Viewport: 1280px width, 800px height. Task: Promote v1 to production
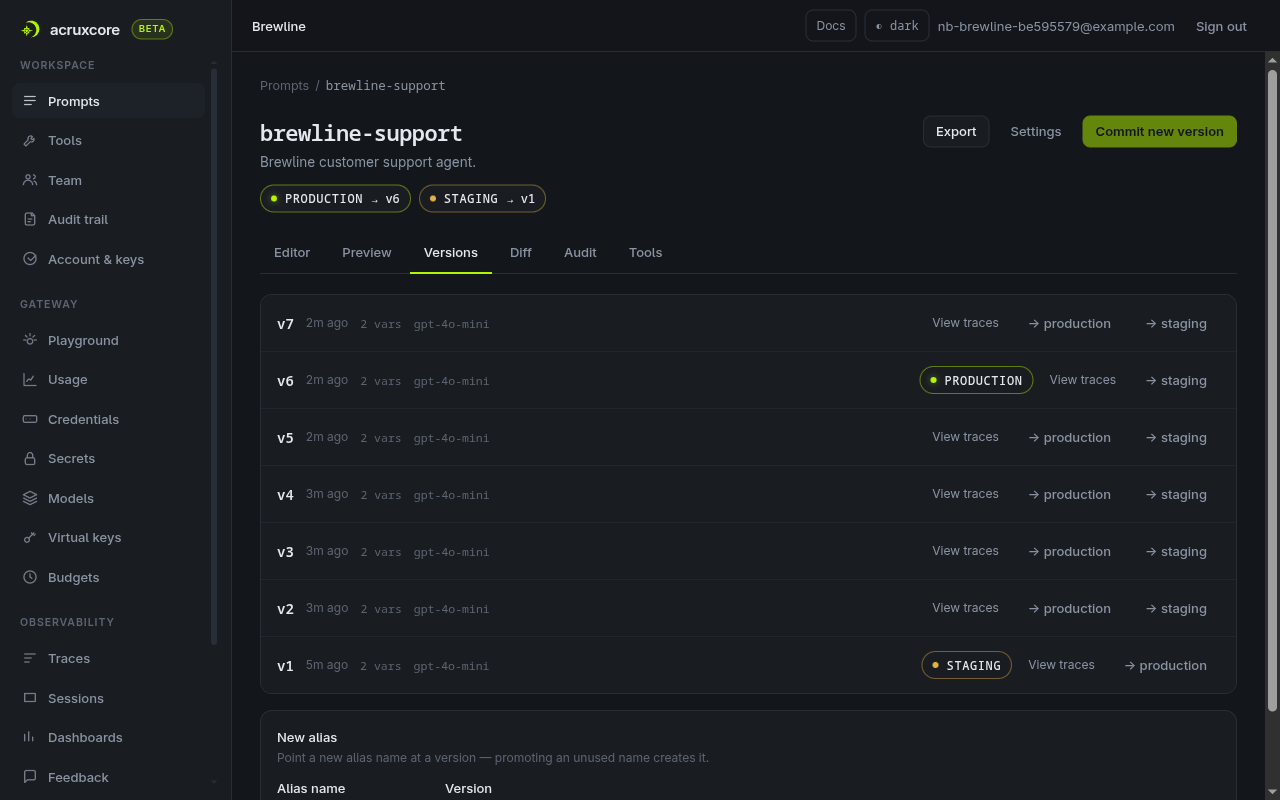point(1166,666)
